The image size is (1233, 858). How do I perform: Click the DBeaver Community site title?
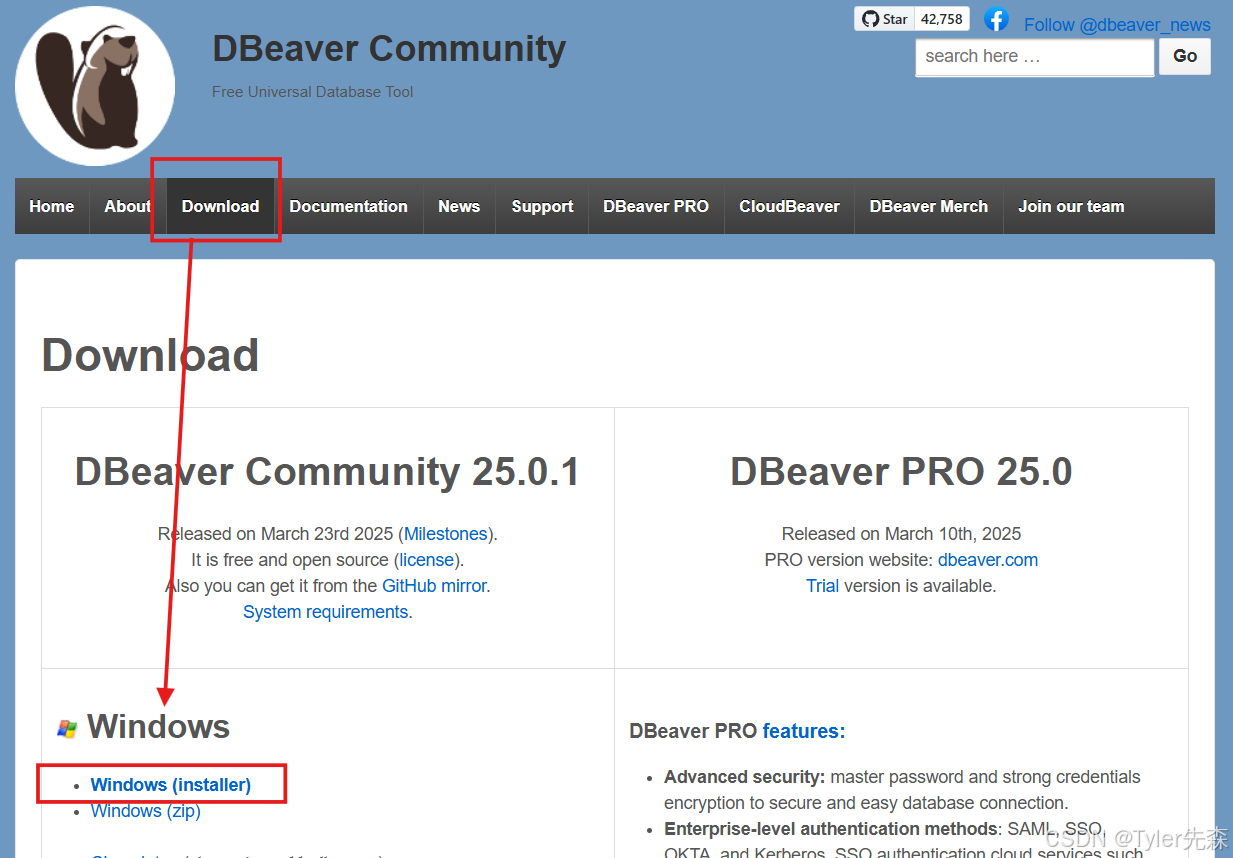coord(389,48)
